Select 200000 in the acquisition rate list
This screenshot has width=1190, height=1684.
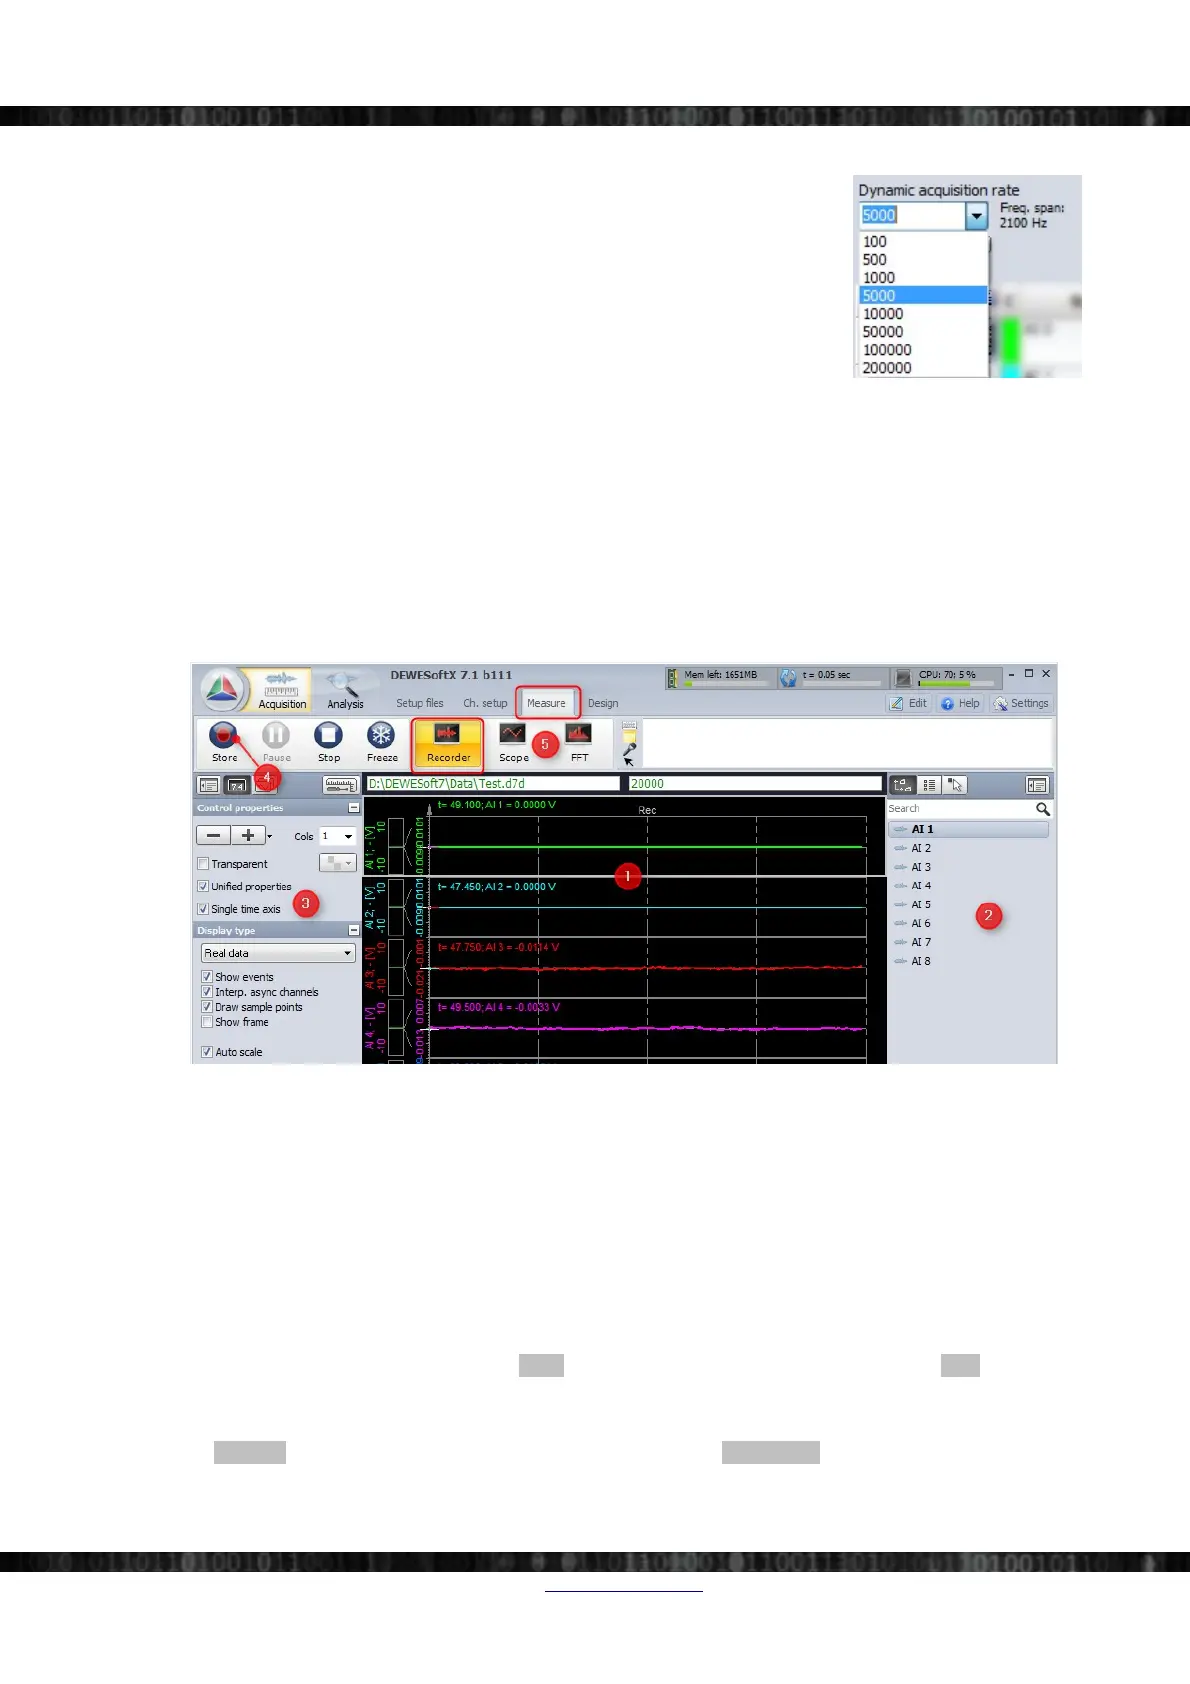(923, 368)
